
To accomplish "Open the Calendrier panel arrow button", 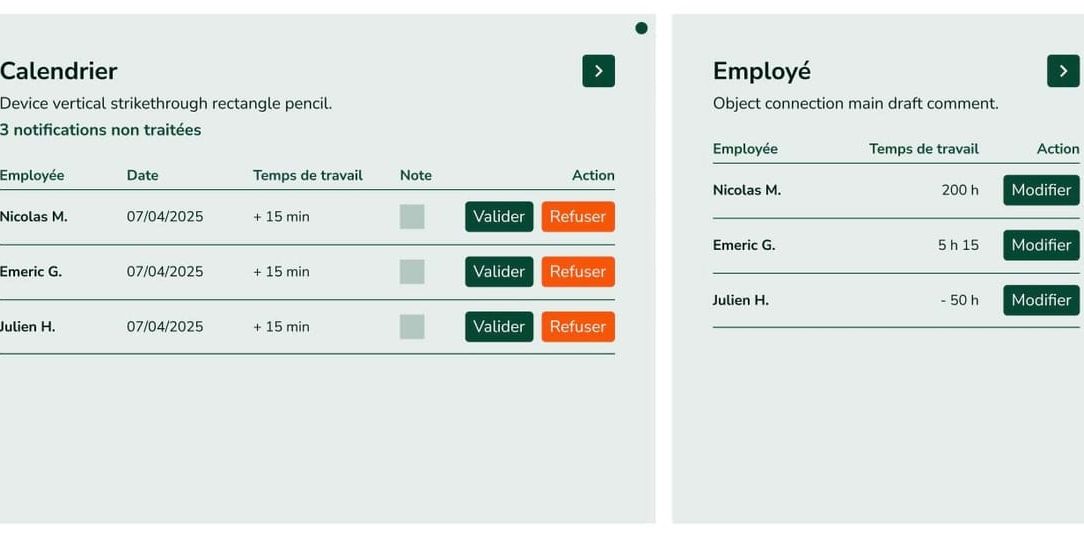I will tap(598, 71).
